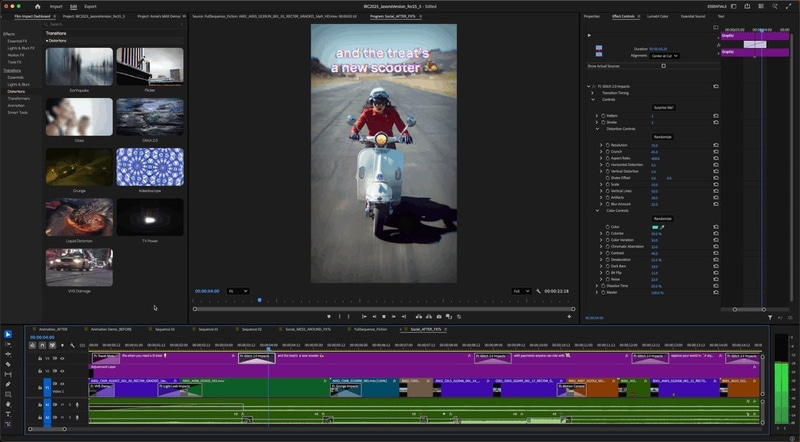The width and height of the screenshot is (800, 442).
Task: Toggle the Show Actual Sources checkbox
Action: pos(663,66)
